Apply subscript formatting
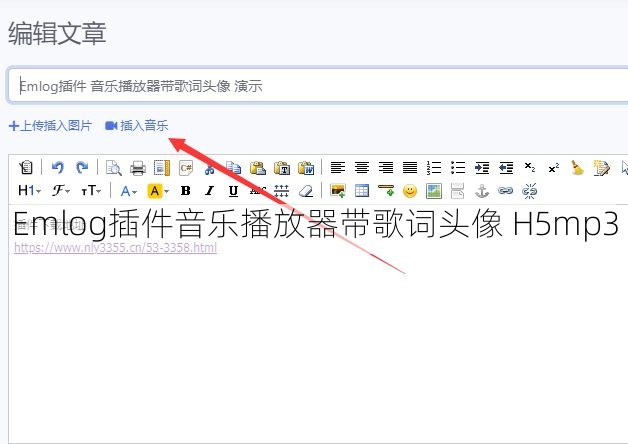The width and height of the screenshot is (628, 444). [530, 167]
